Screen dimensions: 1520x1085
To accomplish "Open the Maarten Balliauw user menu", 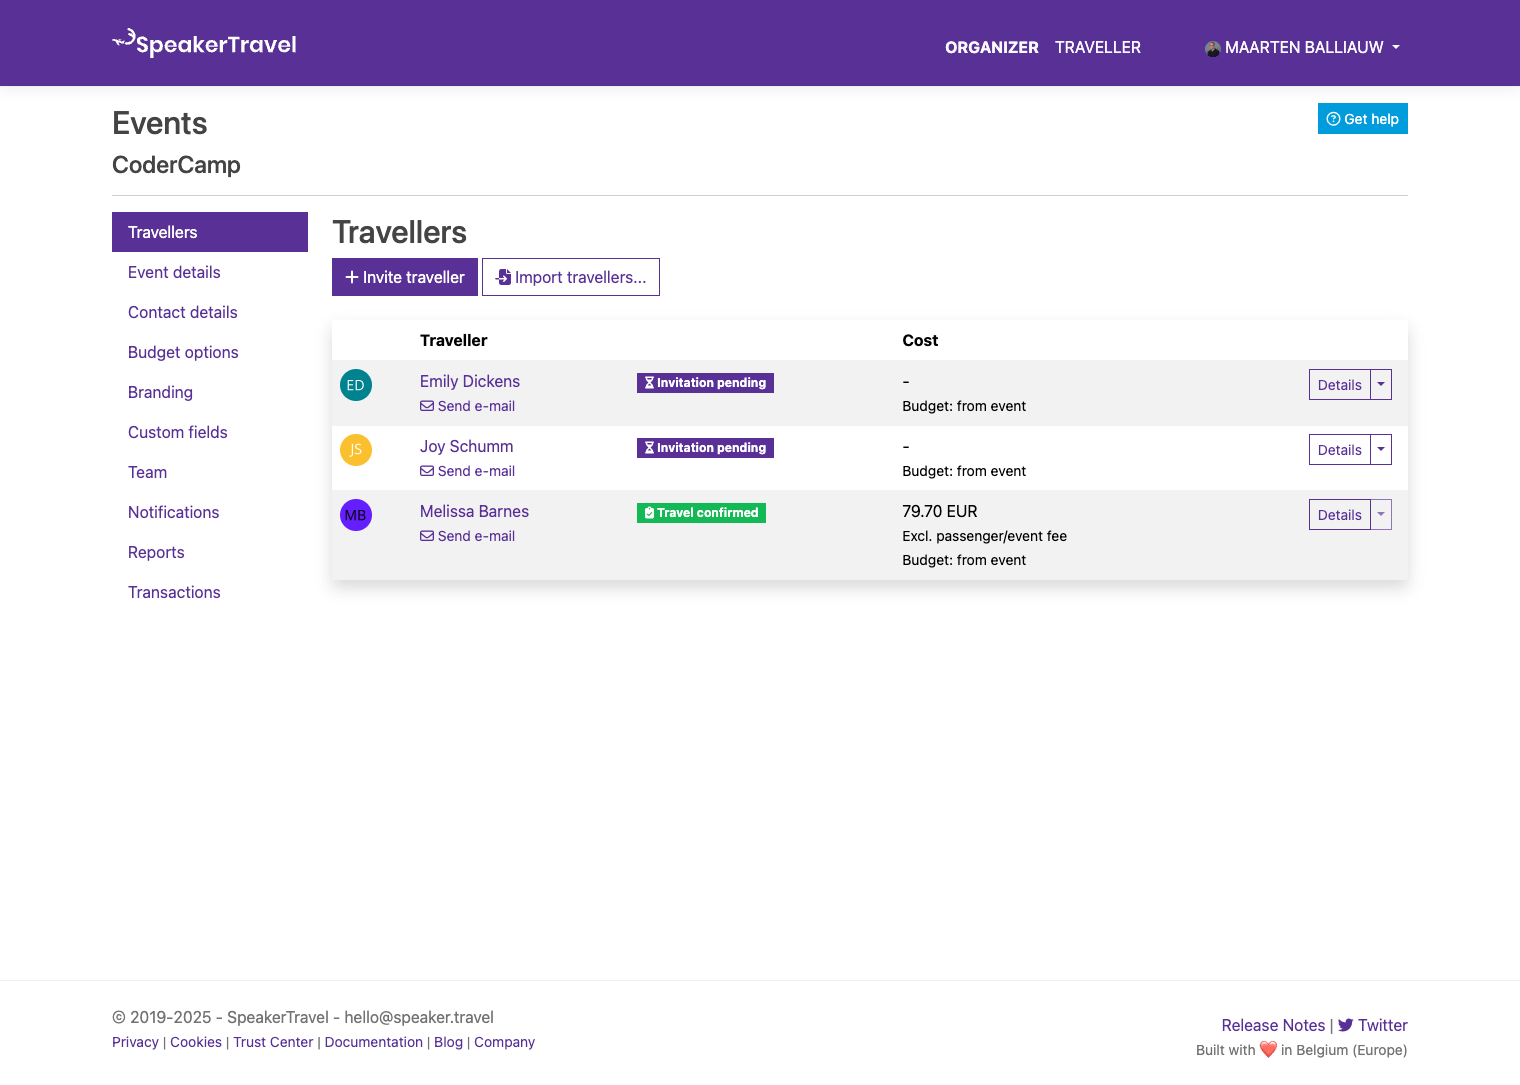I will (x=1303, y=47).
